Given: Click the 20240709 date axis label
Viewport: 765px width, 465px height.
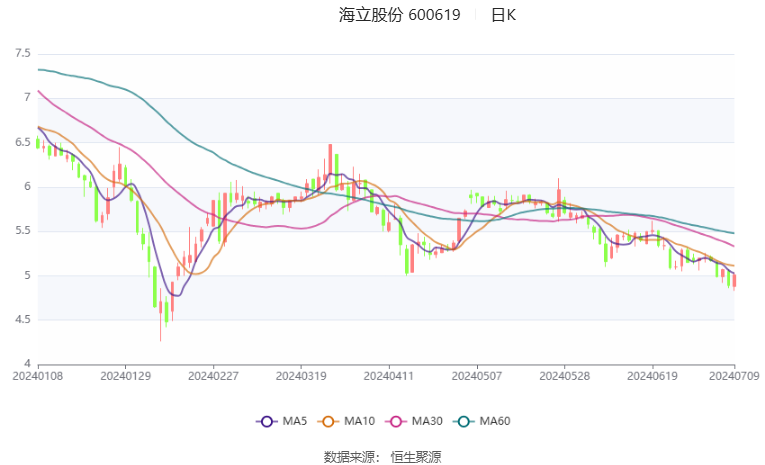Looking at the screenshot, I should (x=734, y=376).
